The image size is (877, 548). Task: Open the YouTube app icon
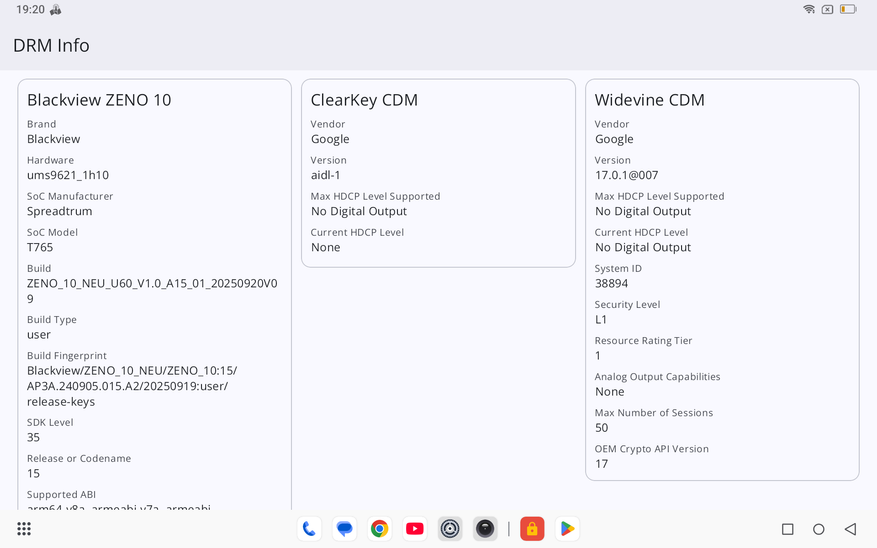(x=415, y=529)
